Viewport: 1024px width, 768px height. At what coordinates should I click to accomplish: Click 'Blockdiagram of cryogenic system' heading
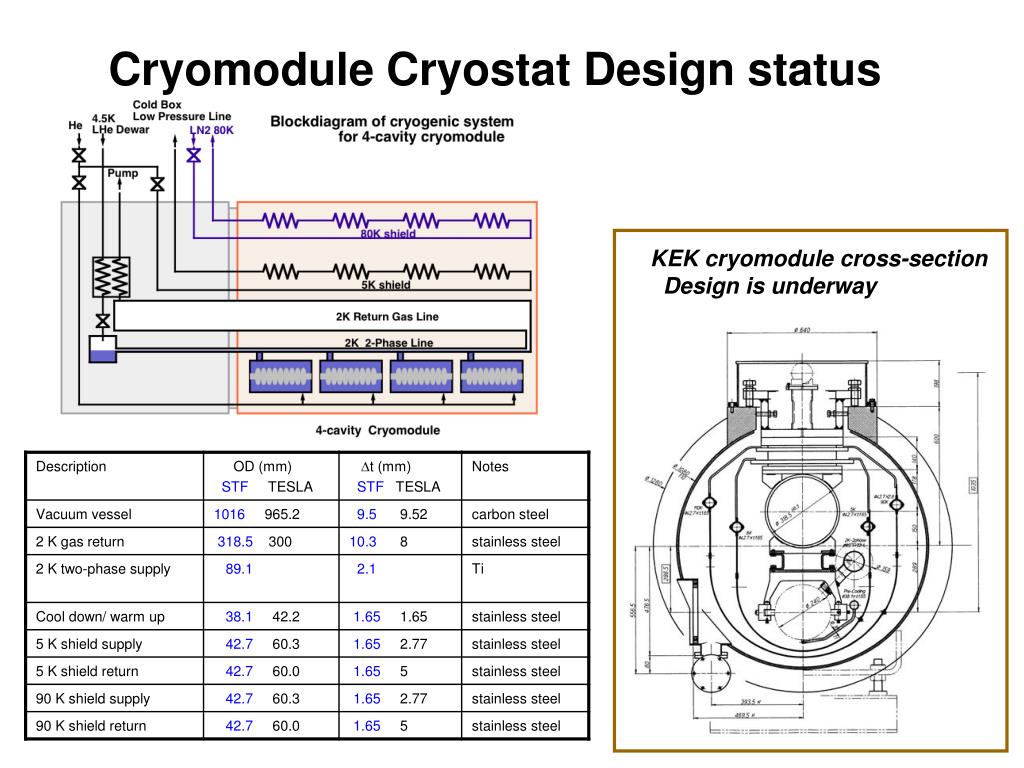tap(392, 121)
